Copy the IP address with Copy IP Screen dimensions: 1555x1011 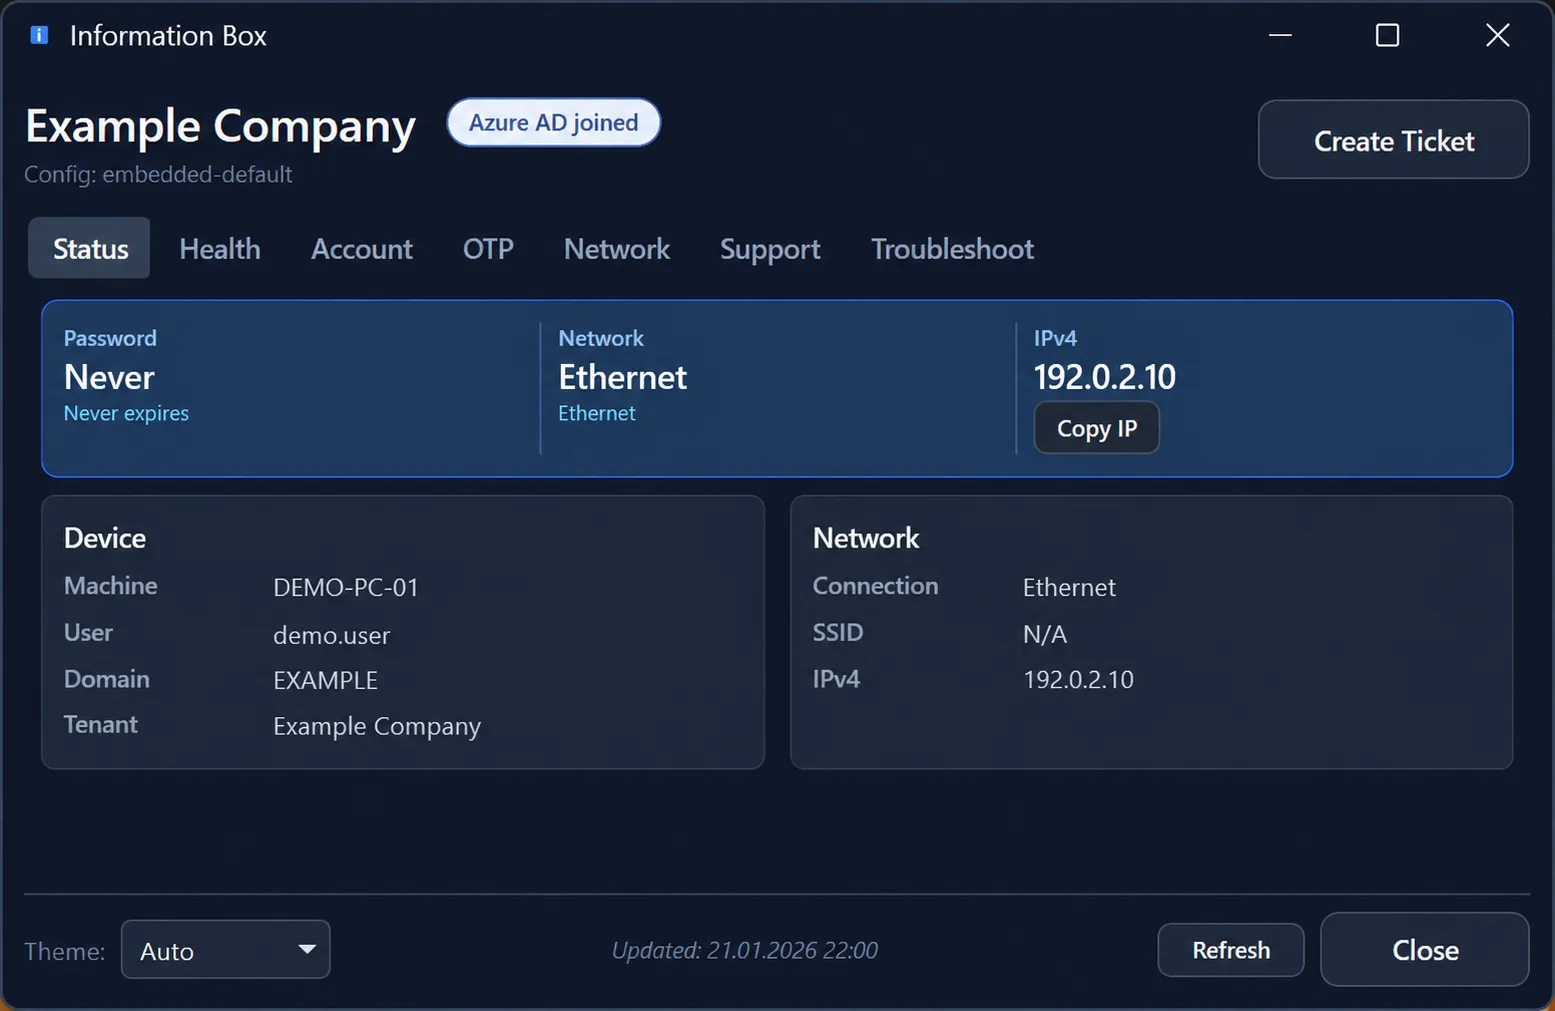click(1097, 428)
